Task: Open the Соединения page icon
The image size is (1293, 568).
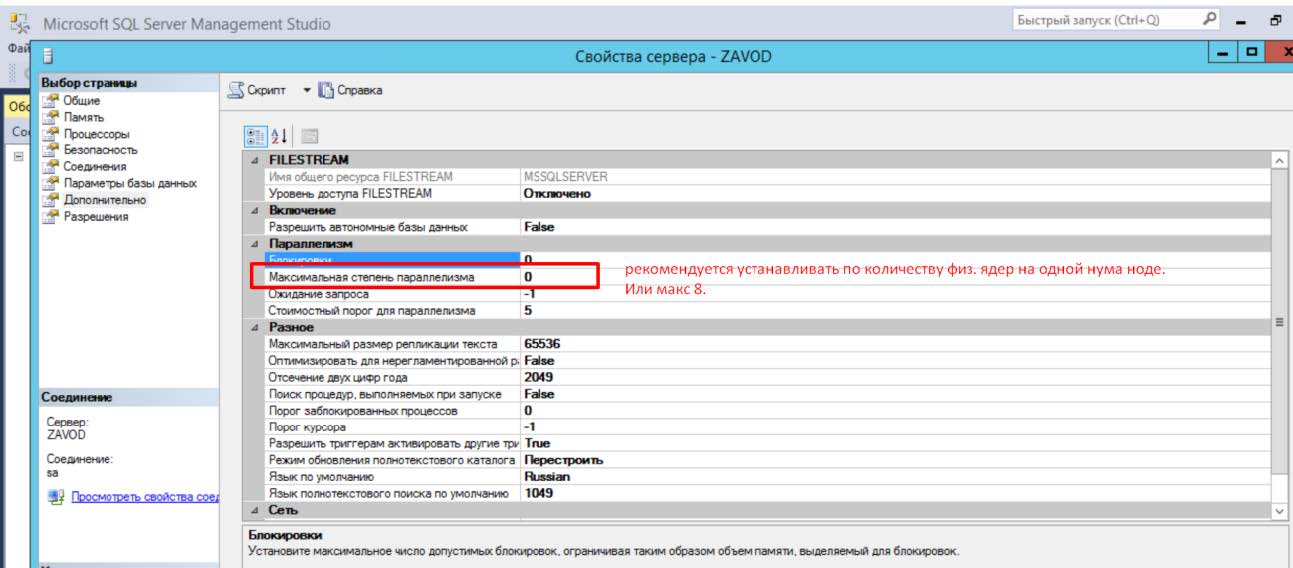Action: click(52, 167)
